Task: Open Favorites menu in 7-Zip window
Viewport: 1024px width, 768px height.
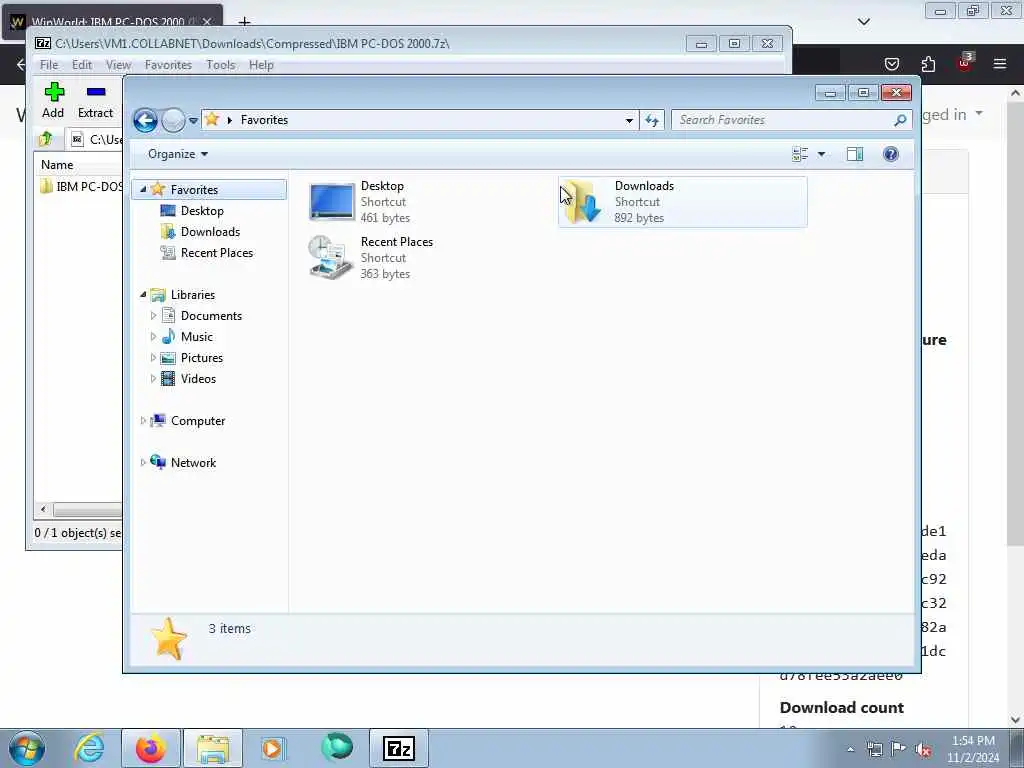Action: coord(168,65)
